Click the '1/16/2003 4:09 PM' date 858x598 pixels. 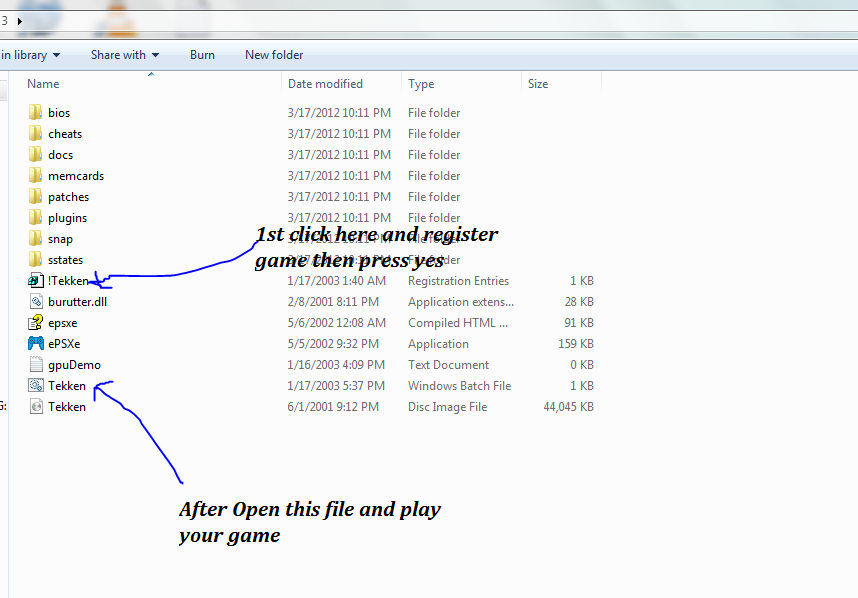(x=336, y=365)
